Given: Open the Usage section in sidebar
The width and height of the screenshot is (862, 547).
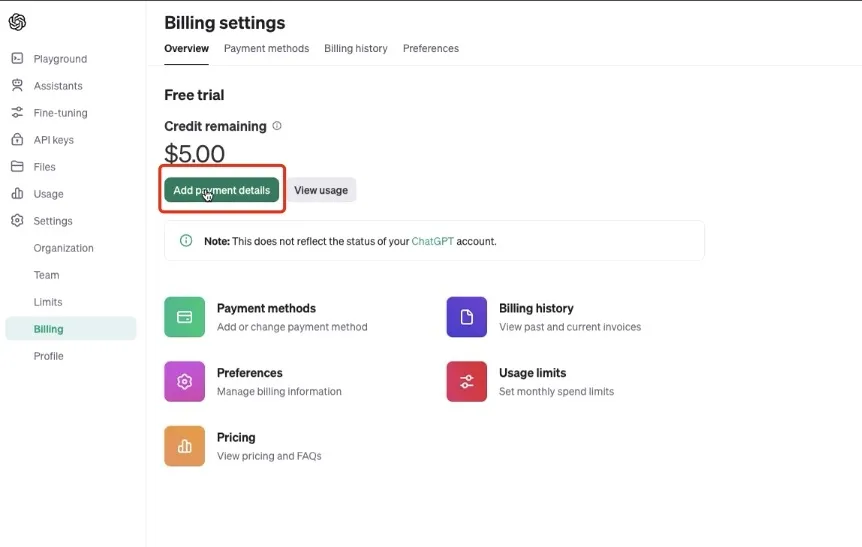Looking at the screenshot, I should (48, 194).
